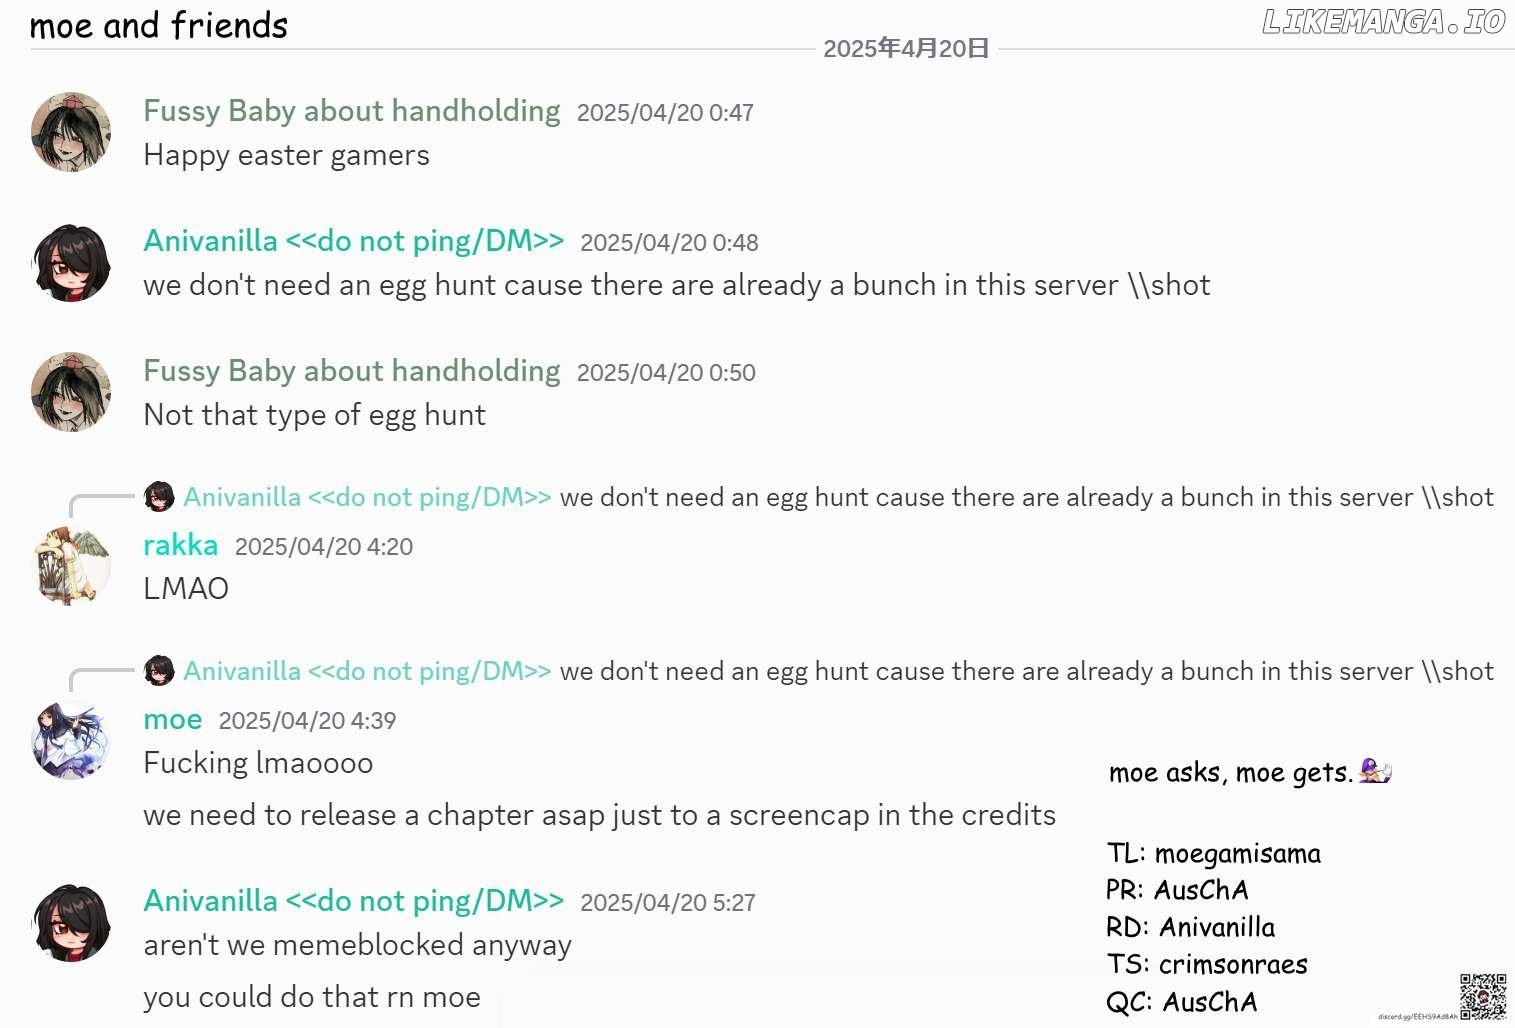This screenshot has height=1028, width=1515.
Task: Click moe's profile avatar
Action: coord(71,740)
